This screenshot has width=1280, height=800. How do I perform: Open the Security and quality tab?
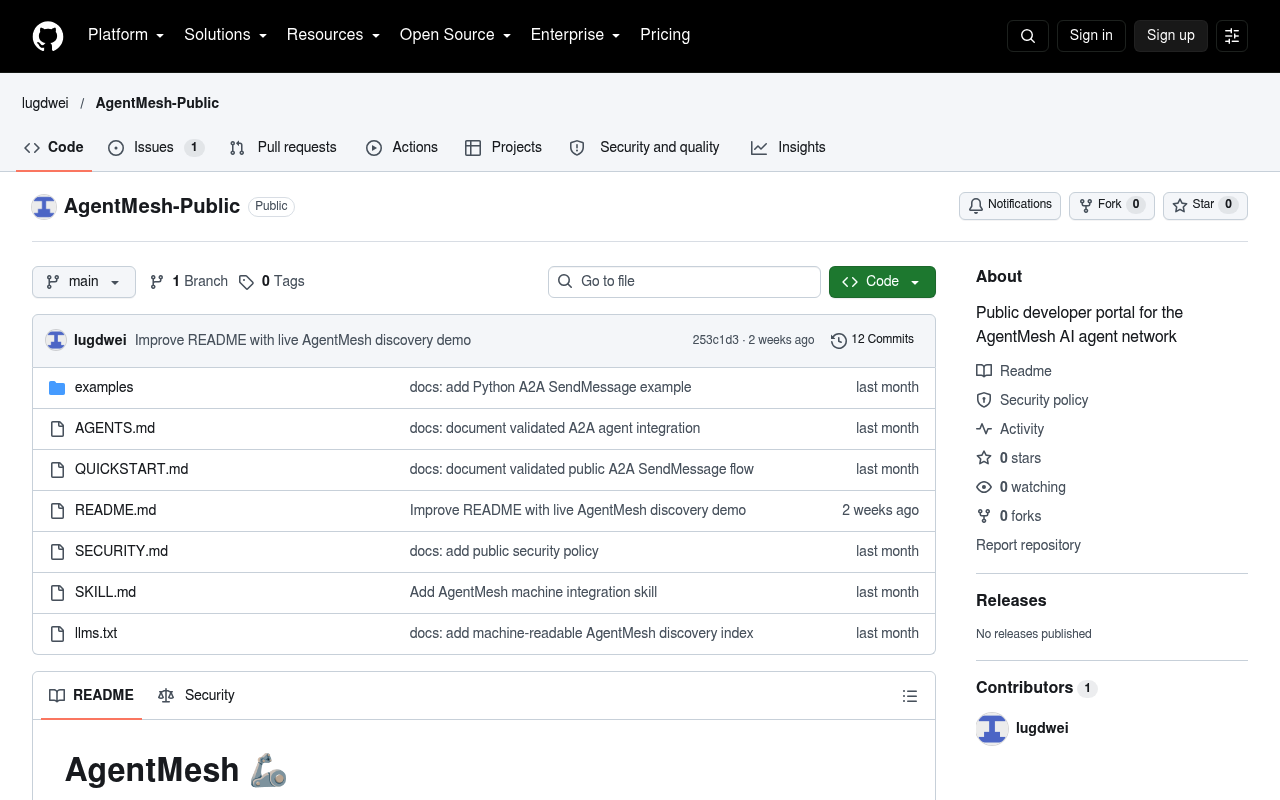(644, 147)
